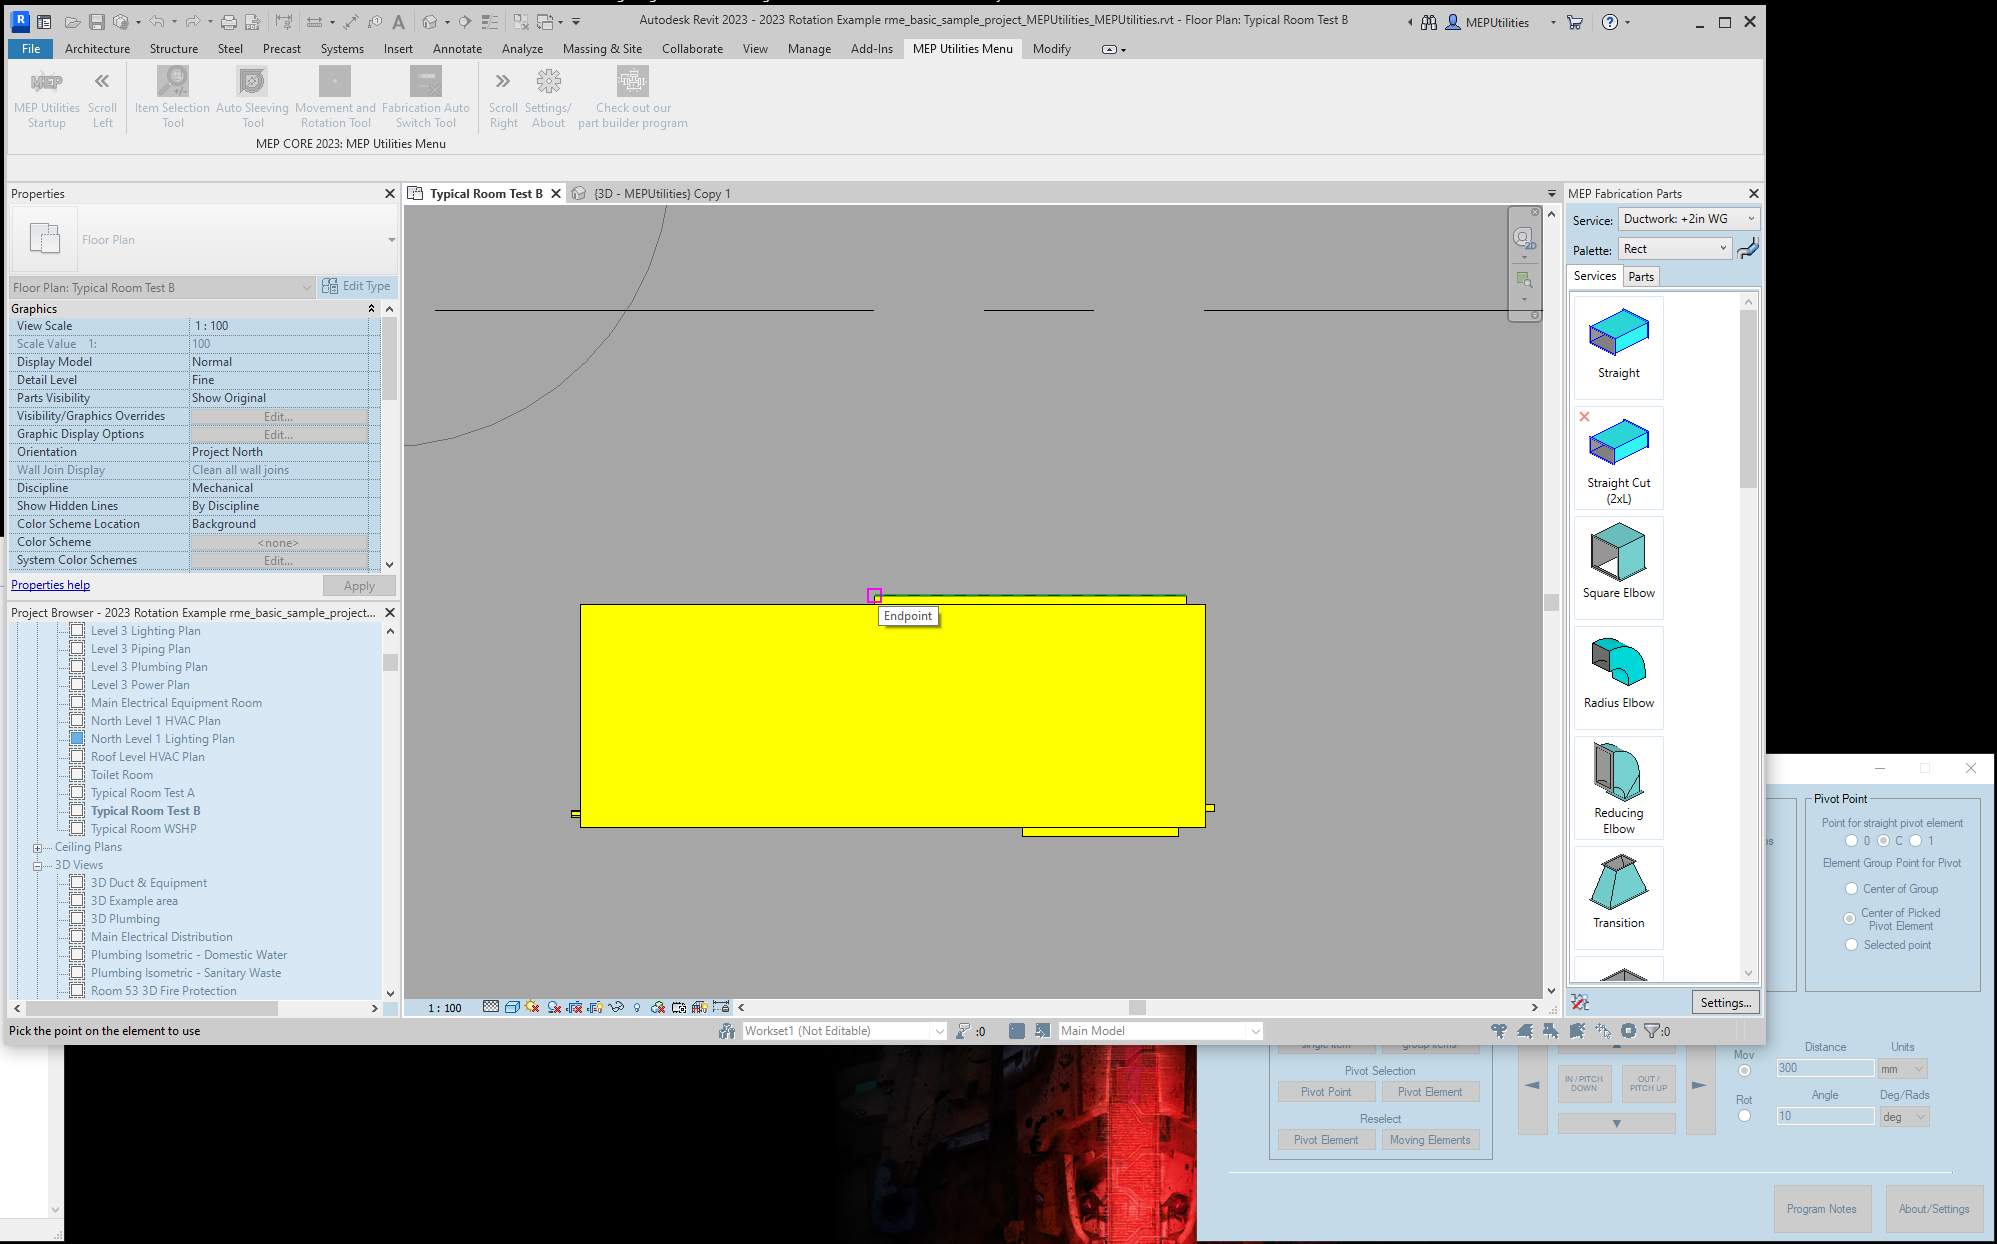Viewport: 1997px width, 1244px height.
Task: Click the Settings... button in fabrication panel
Action: 1725,1003
